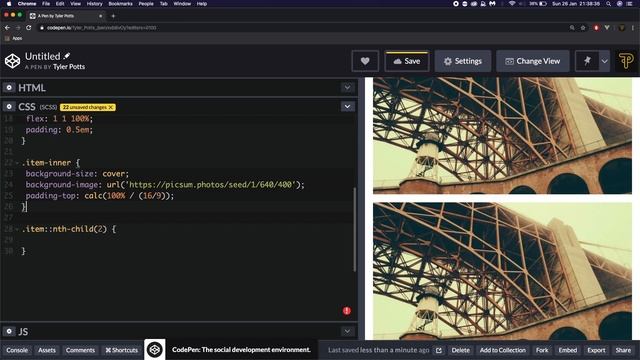
Task: Open the Apps bookmarks shortcut
Action: coord(13,38)
